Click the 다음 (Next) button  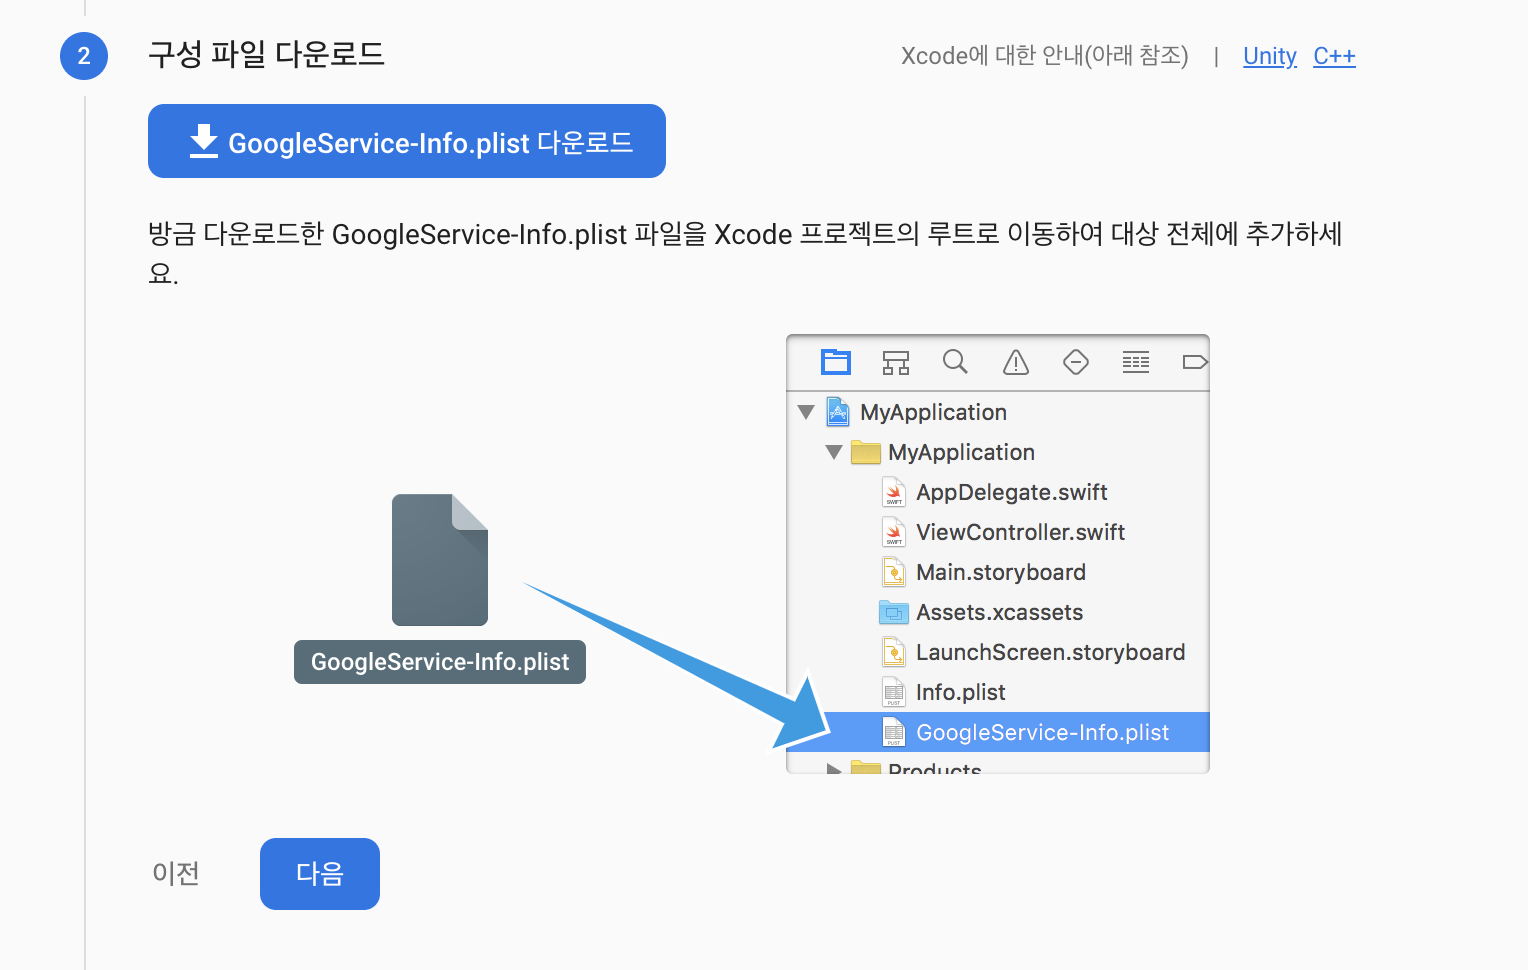(320, 874)
